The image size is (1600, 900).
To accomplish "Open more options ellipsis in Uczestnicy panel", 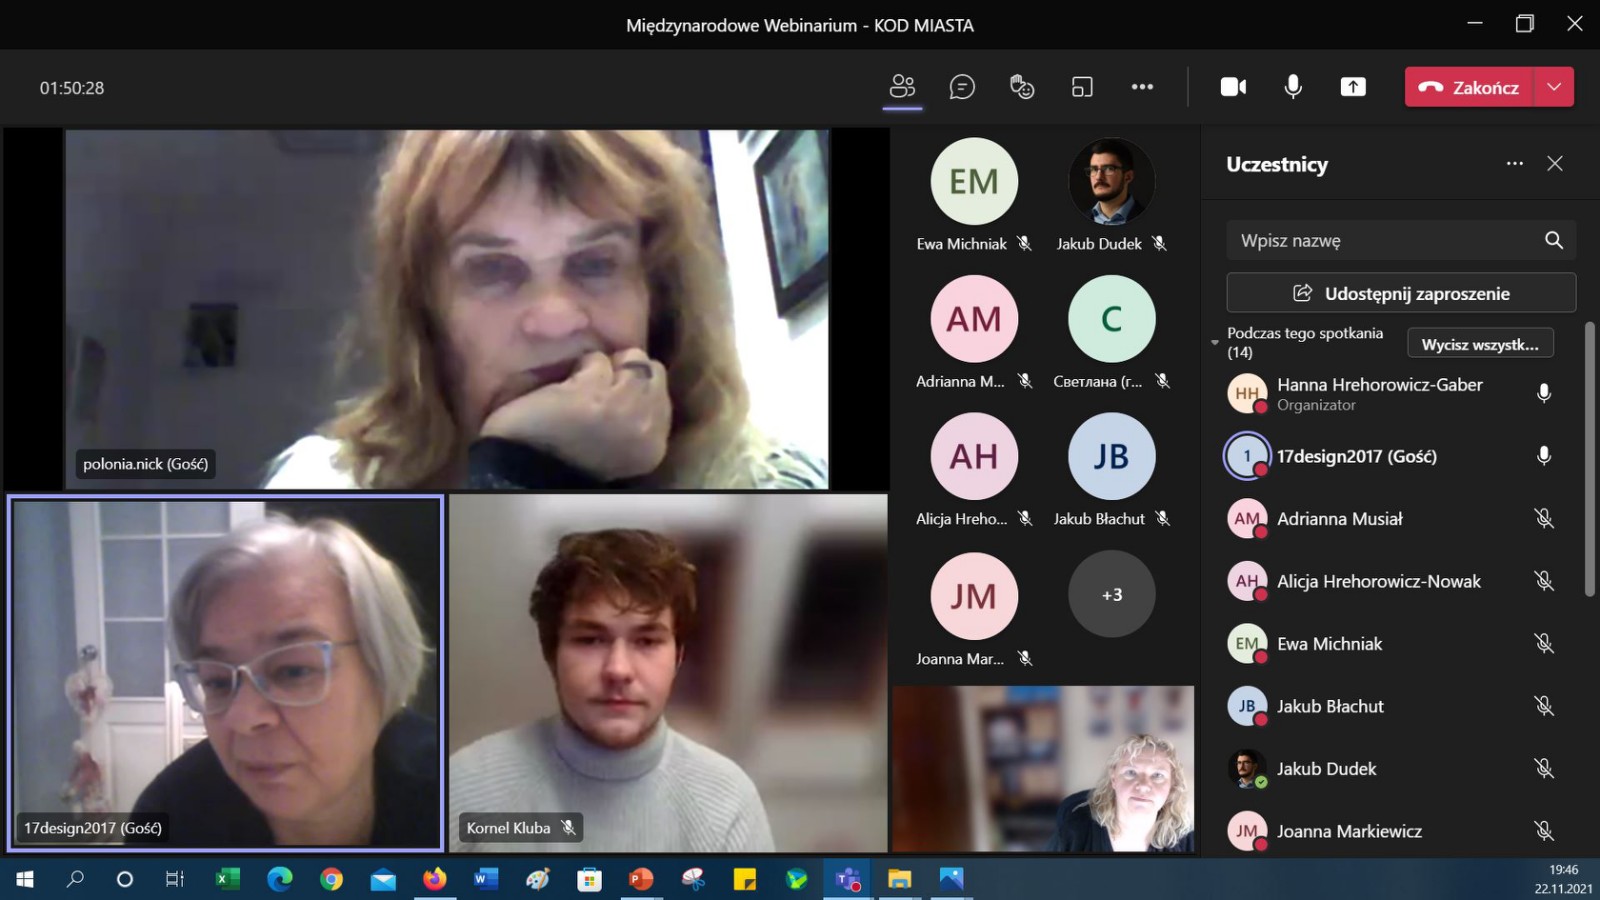I will coord(1515,164).
